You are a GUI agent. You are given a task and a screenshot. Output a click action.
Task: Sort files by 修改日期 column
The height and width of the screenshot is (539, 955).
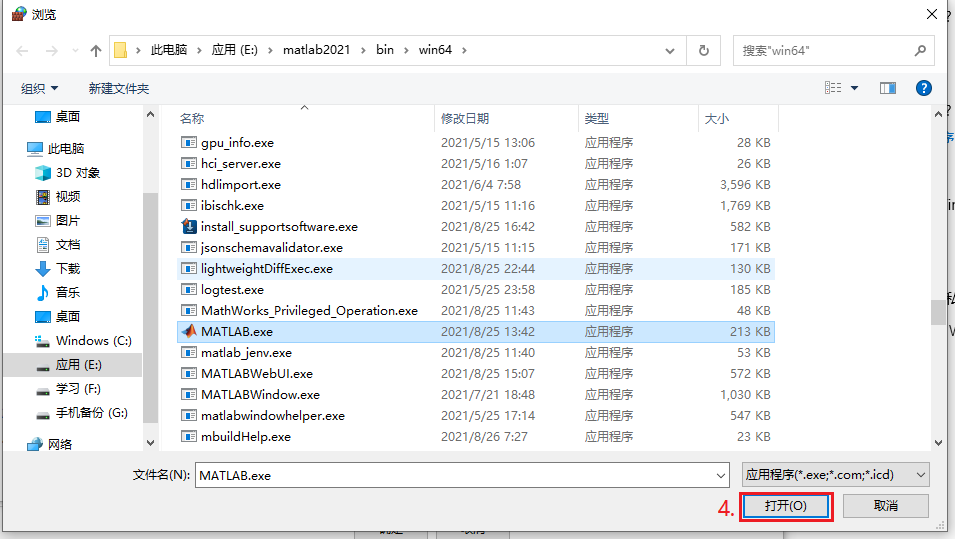click(465, 119)
